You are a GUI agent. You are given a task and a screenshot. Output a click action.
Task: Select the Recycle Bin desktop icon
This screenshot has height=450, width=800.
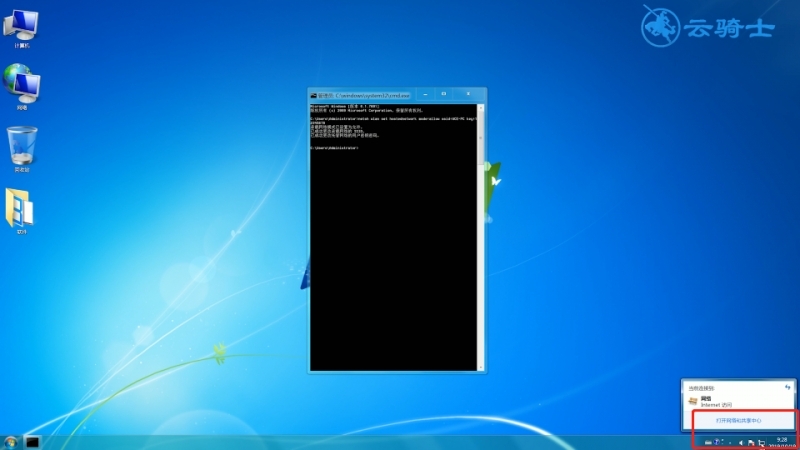pyautogui.click(x=22, y=149)
